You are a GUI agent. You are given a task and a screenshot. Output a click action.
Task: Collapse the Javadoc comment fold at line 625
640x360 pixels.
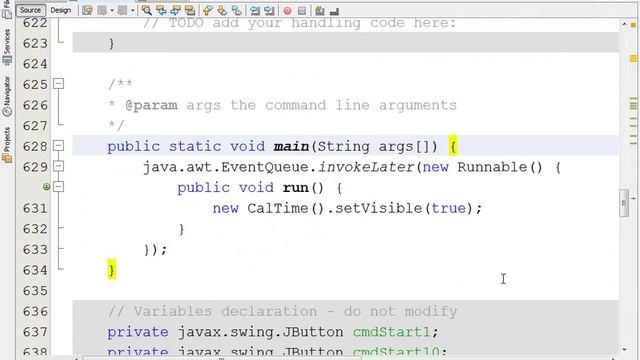pos(59,84)
